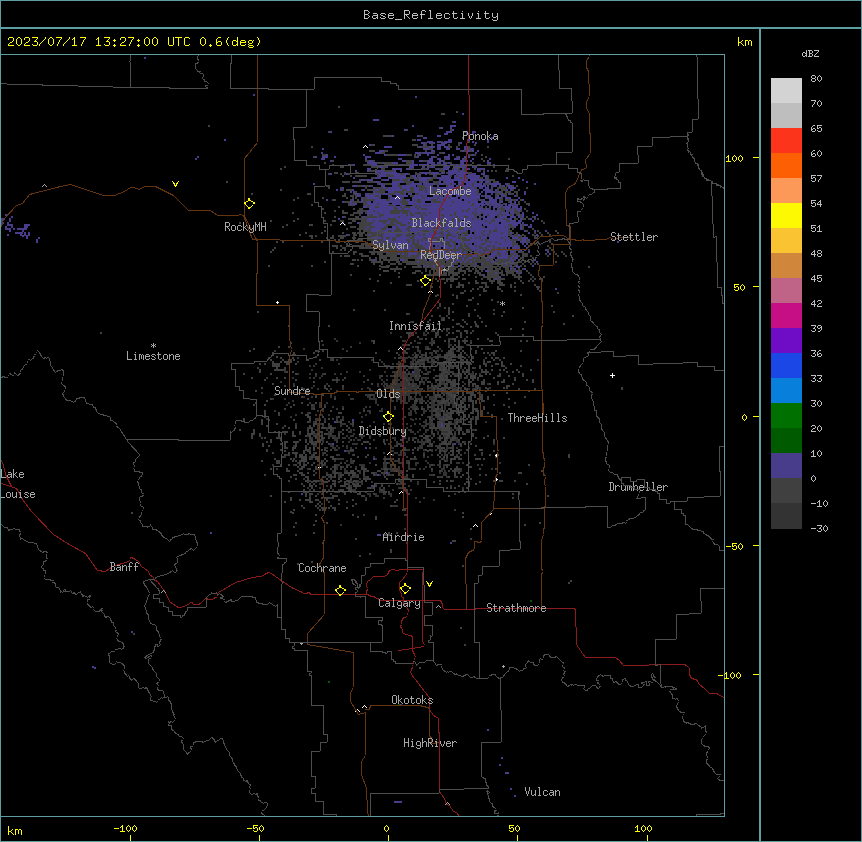
Task: Click the Olds town label
Action: pos(388,394)
